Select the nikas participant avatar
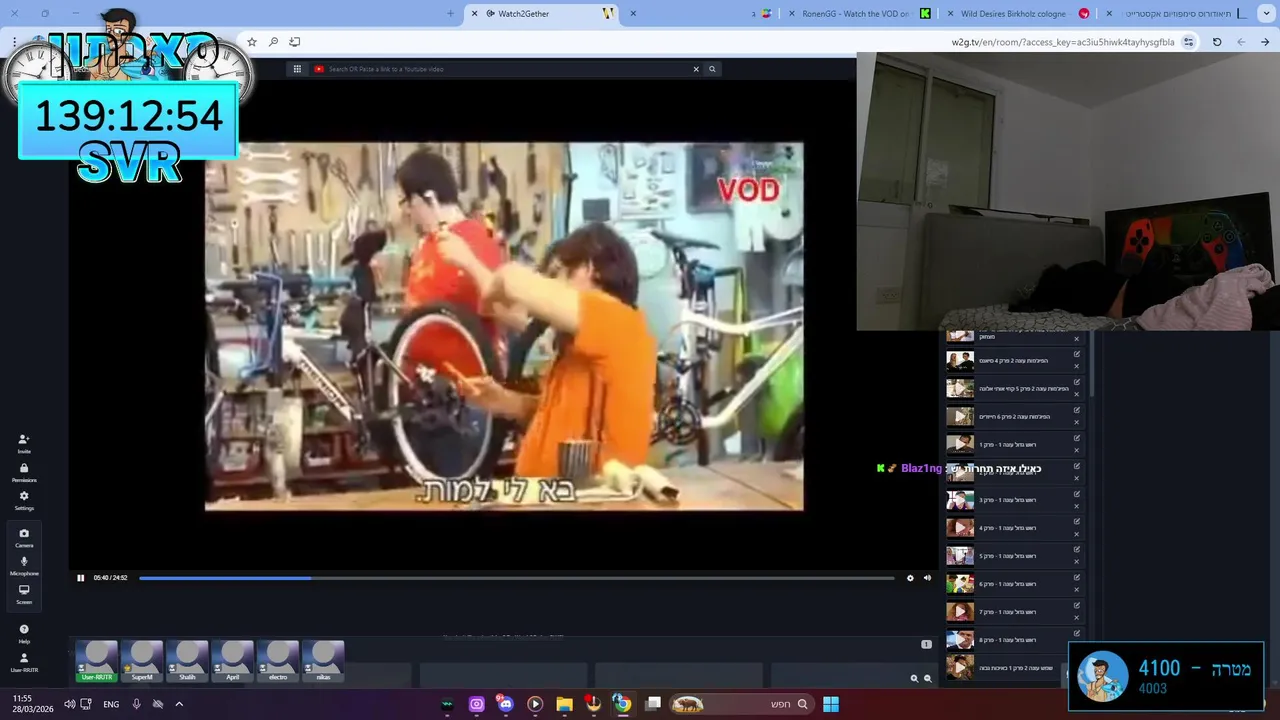Screen dimensions: 1280x720 (323, 661)
